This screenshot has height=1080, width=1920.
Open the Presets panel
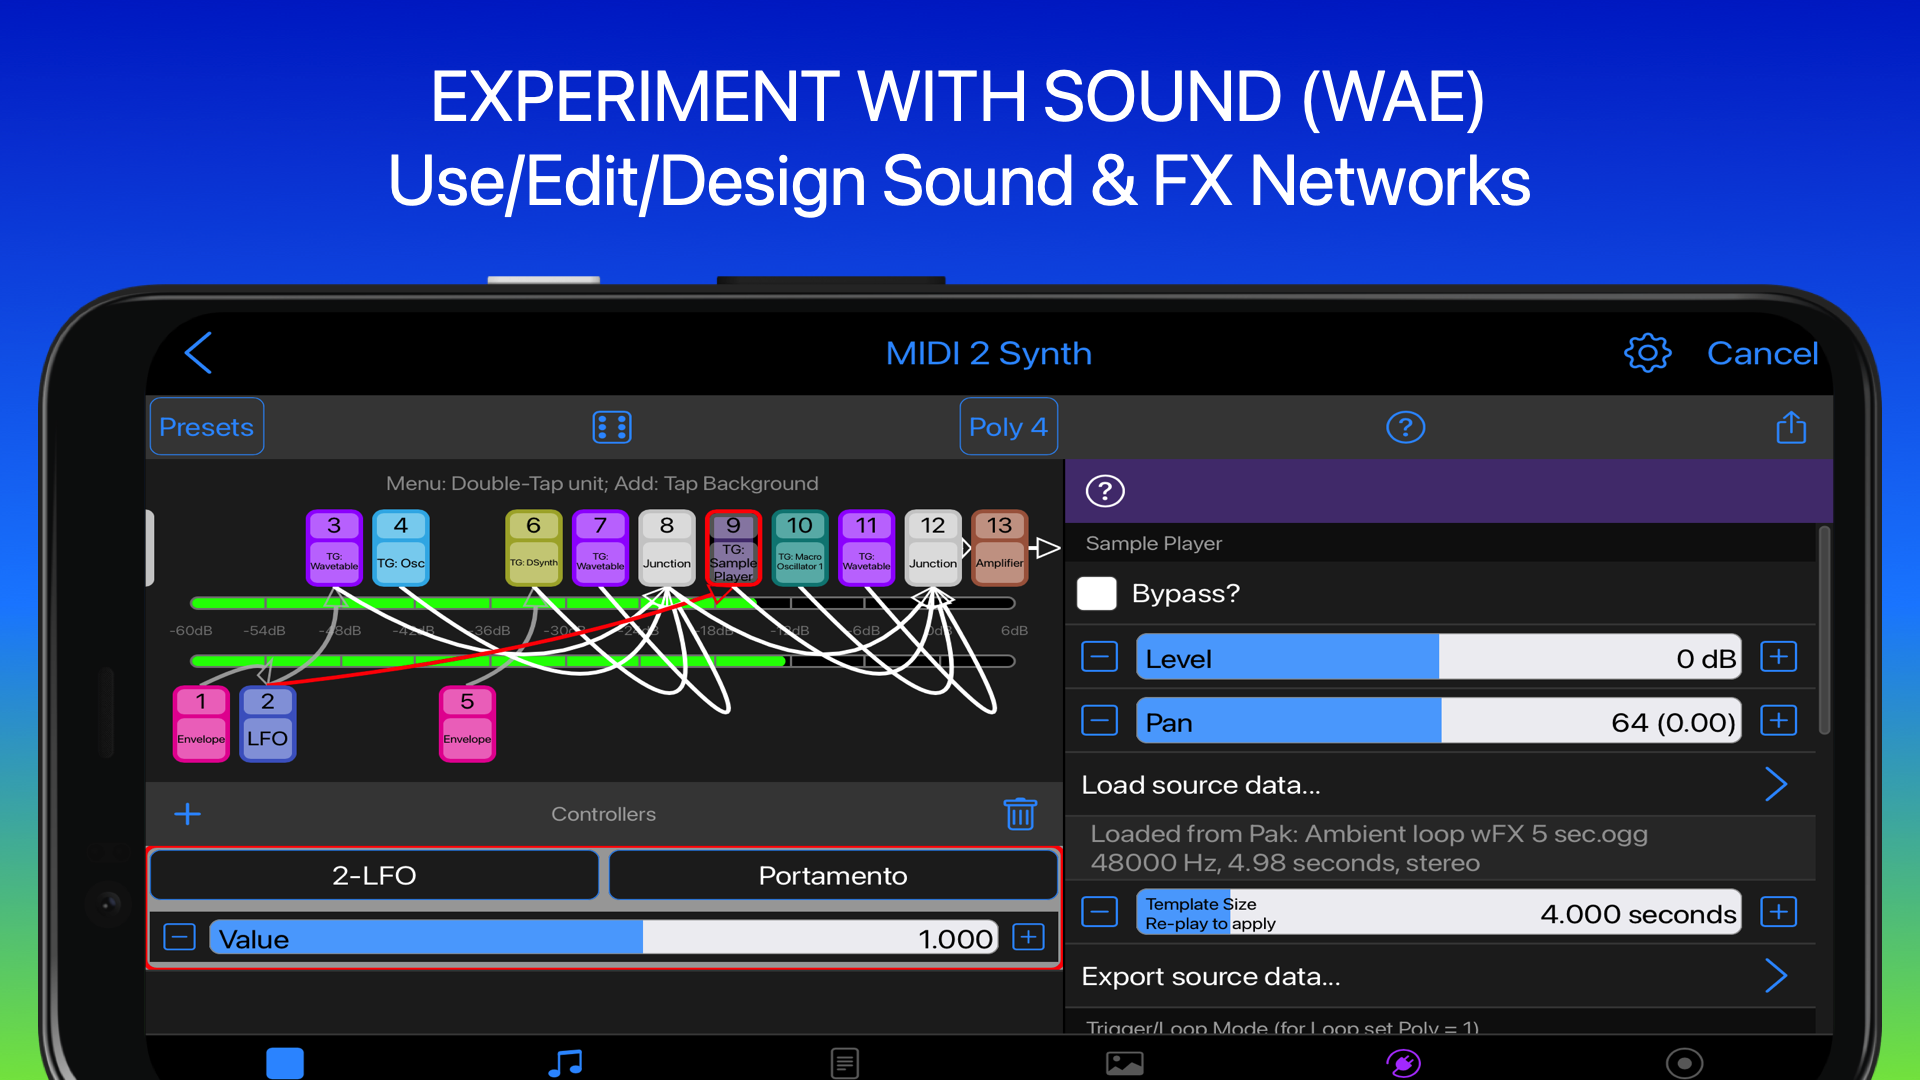click(x=206, y=426)
